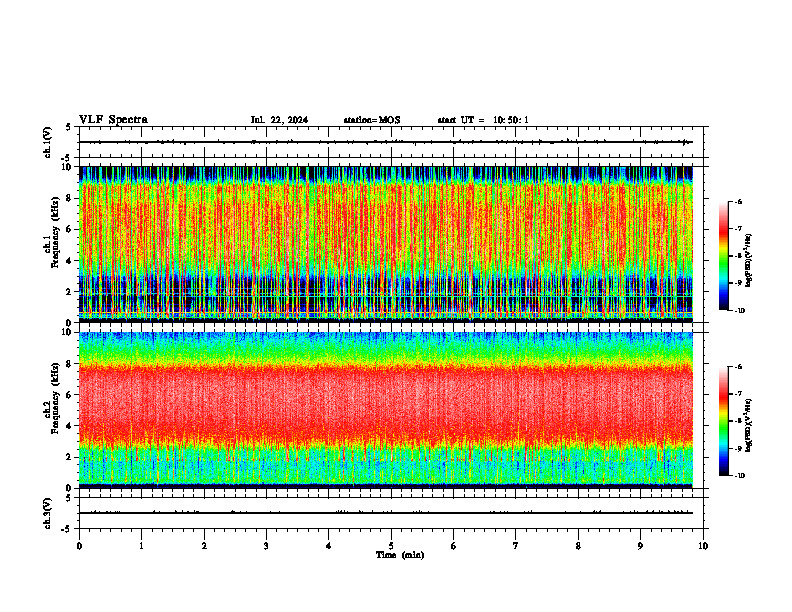Click the "-7" label on lower color bar
792x612 pixels.
738,394
